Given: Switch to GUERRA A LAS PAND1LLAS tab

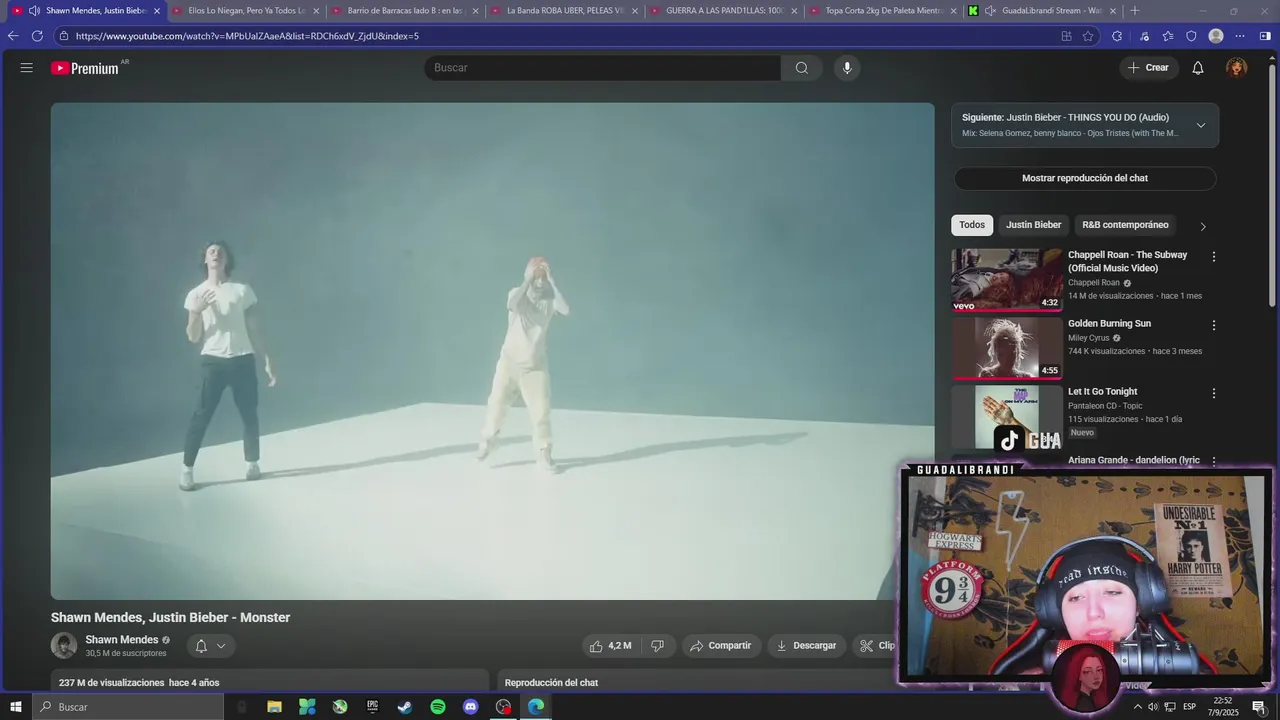Looking at the screenshot, I should [723, 11].
